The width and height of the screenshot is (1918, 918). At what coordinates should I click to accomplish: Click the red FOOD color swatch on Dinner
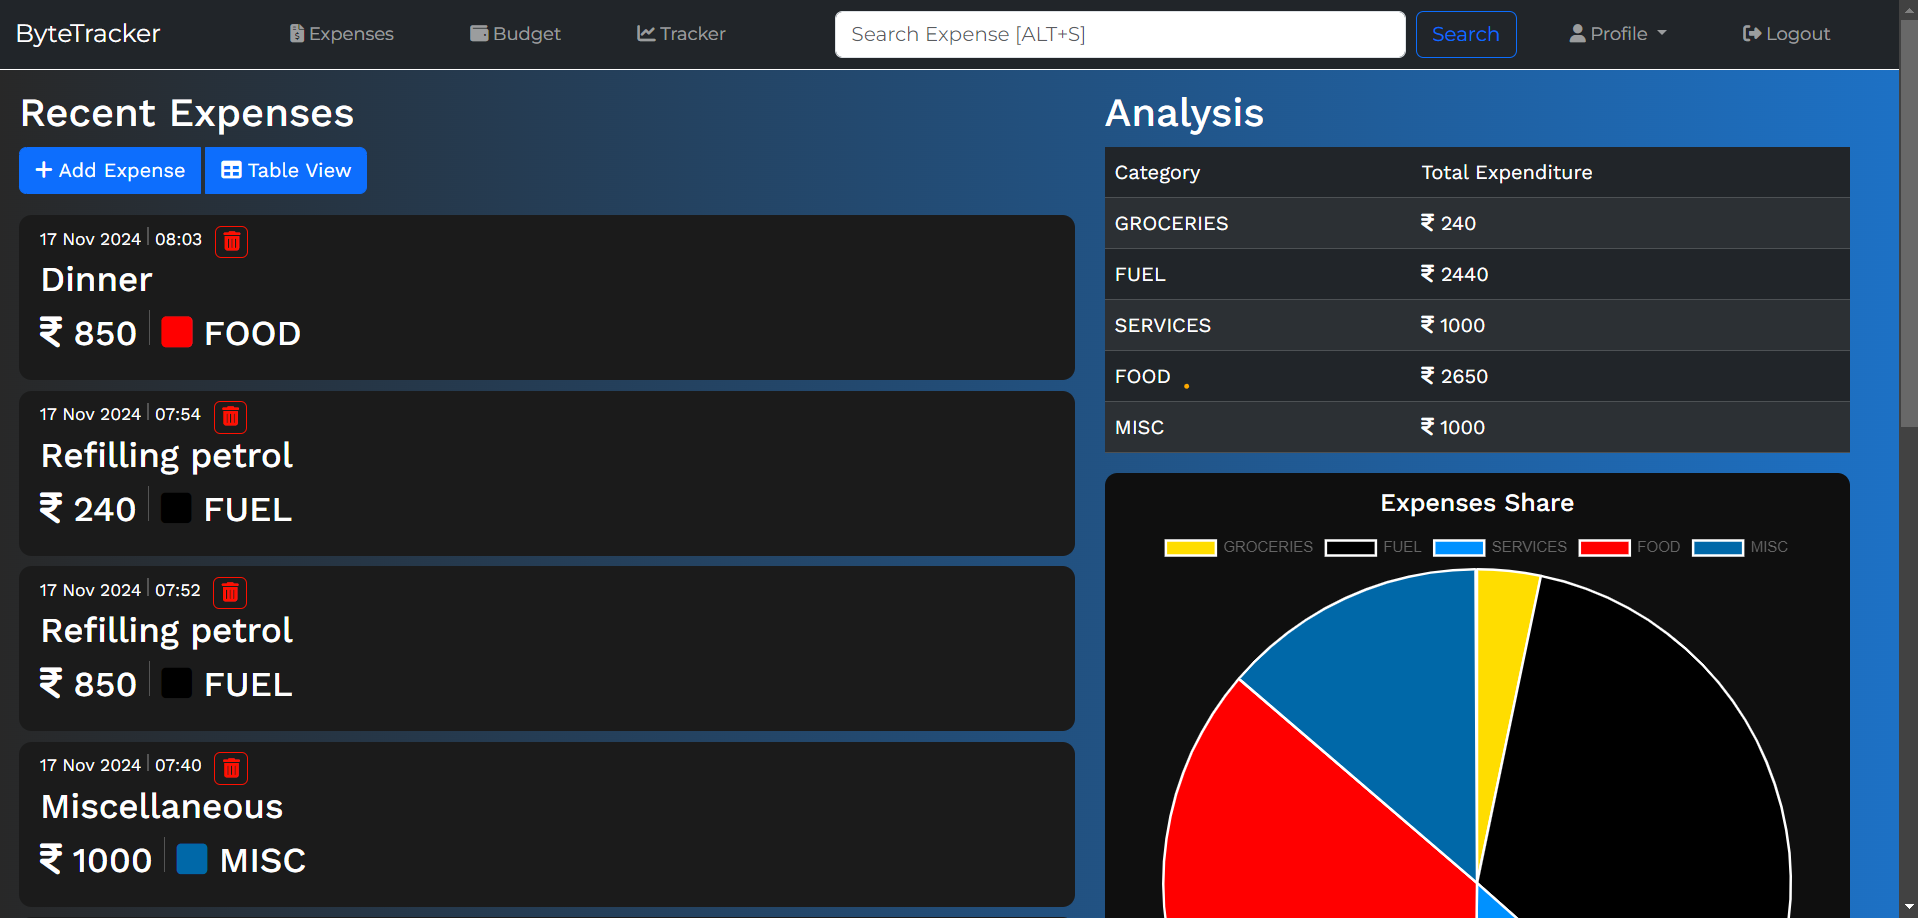(177, 332)
